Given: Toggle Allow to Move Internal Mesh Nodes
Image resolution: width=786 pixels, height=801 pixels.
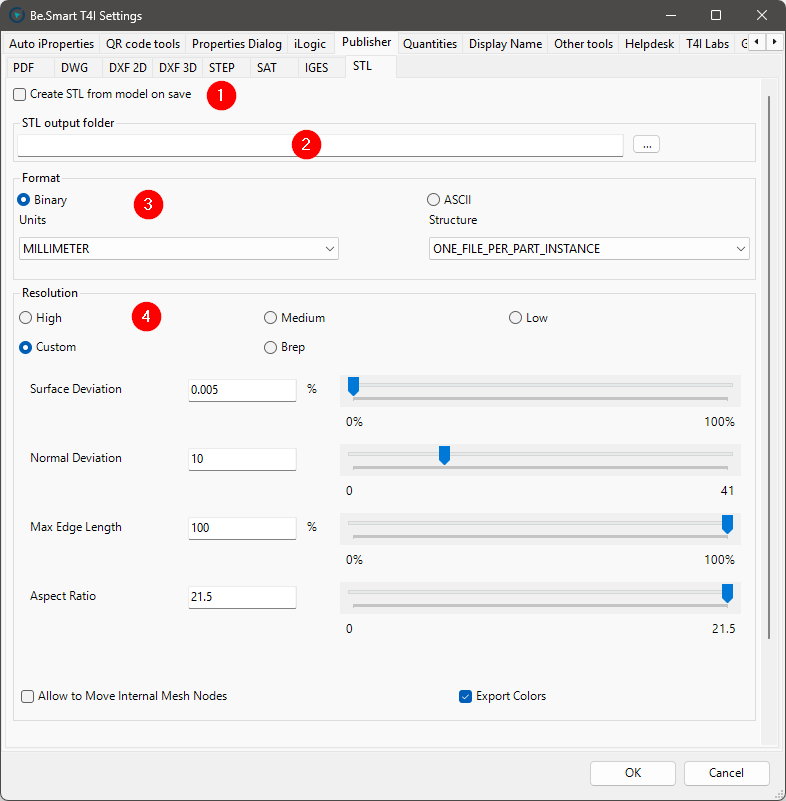Looking at the screenshot, I should coord(28,696).
